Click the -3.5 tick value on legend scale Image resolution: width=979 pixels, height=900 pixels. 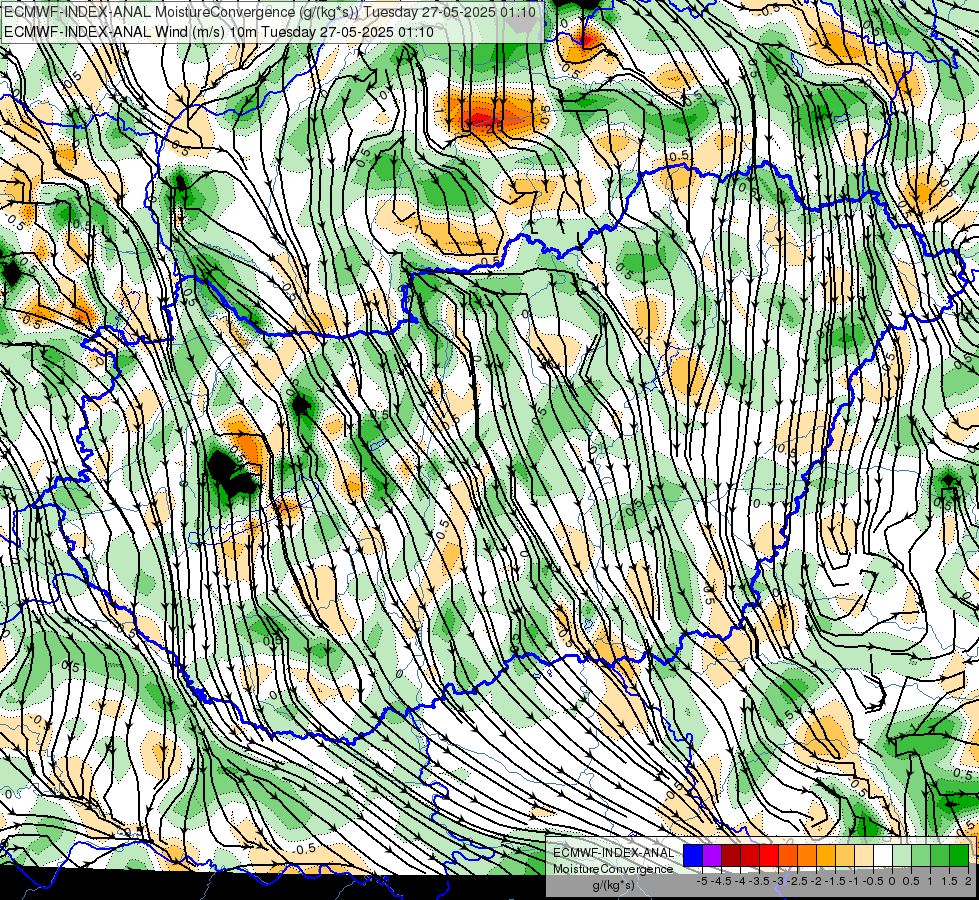coord(759,881)
